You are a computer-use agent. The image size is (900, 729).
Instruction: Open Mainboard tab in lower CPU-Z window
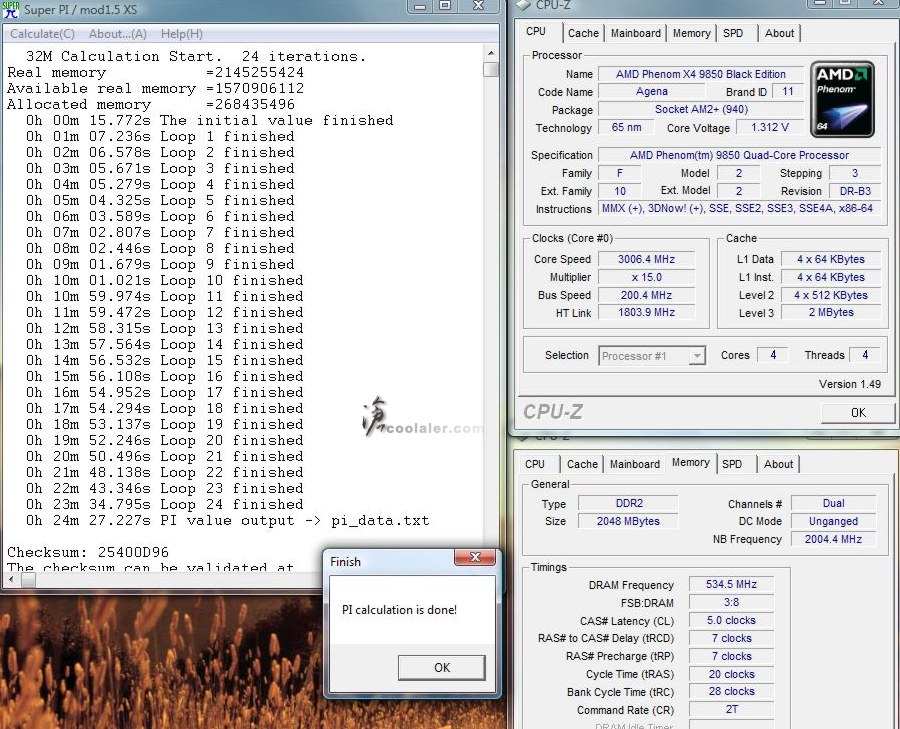click(x=634, y=464)
